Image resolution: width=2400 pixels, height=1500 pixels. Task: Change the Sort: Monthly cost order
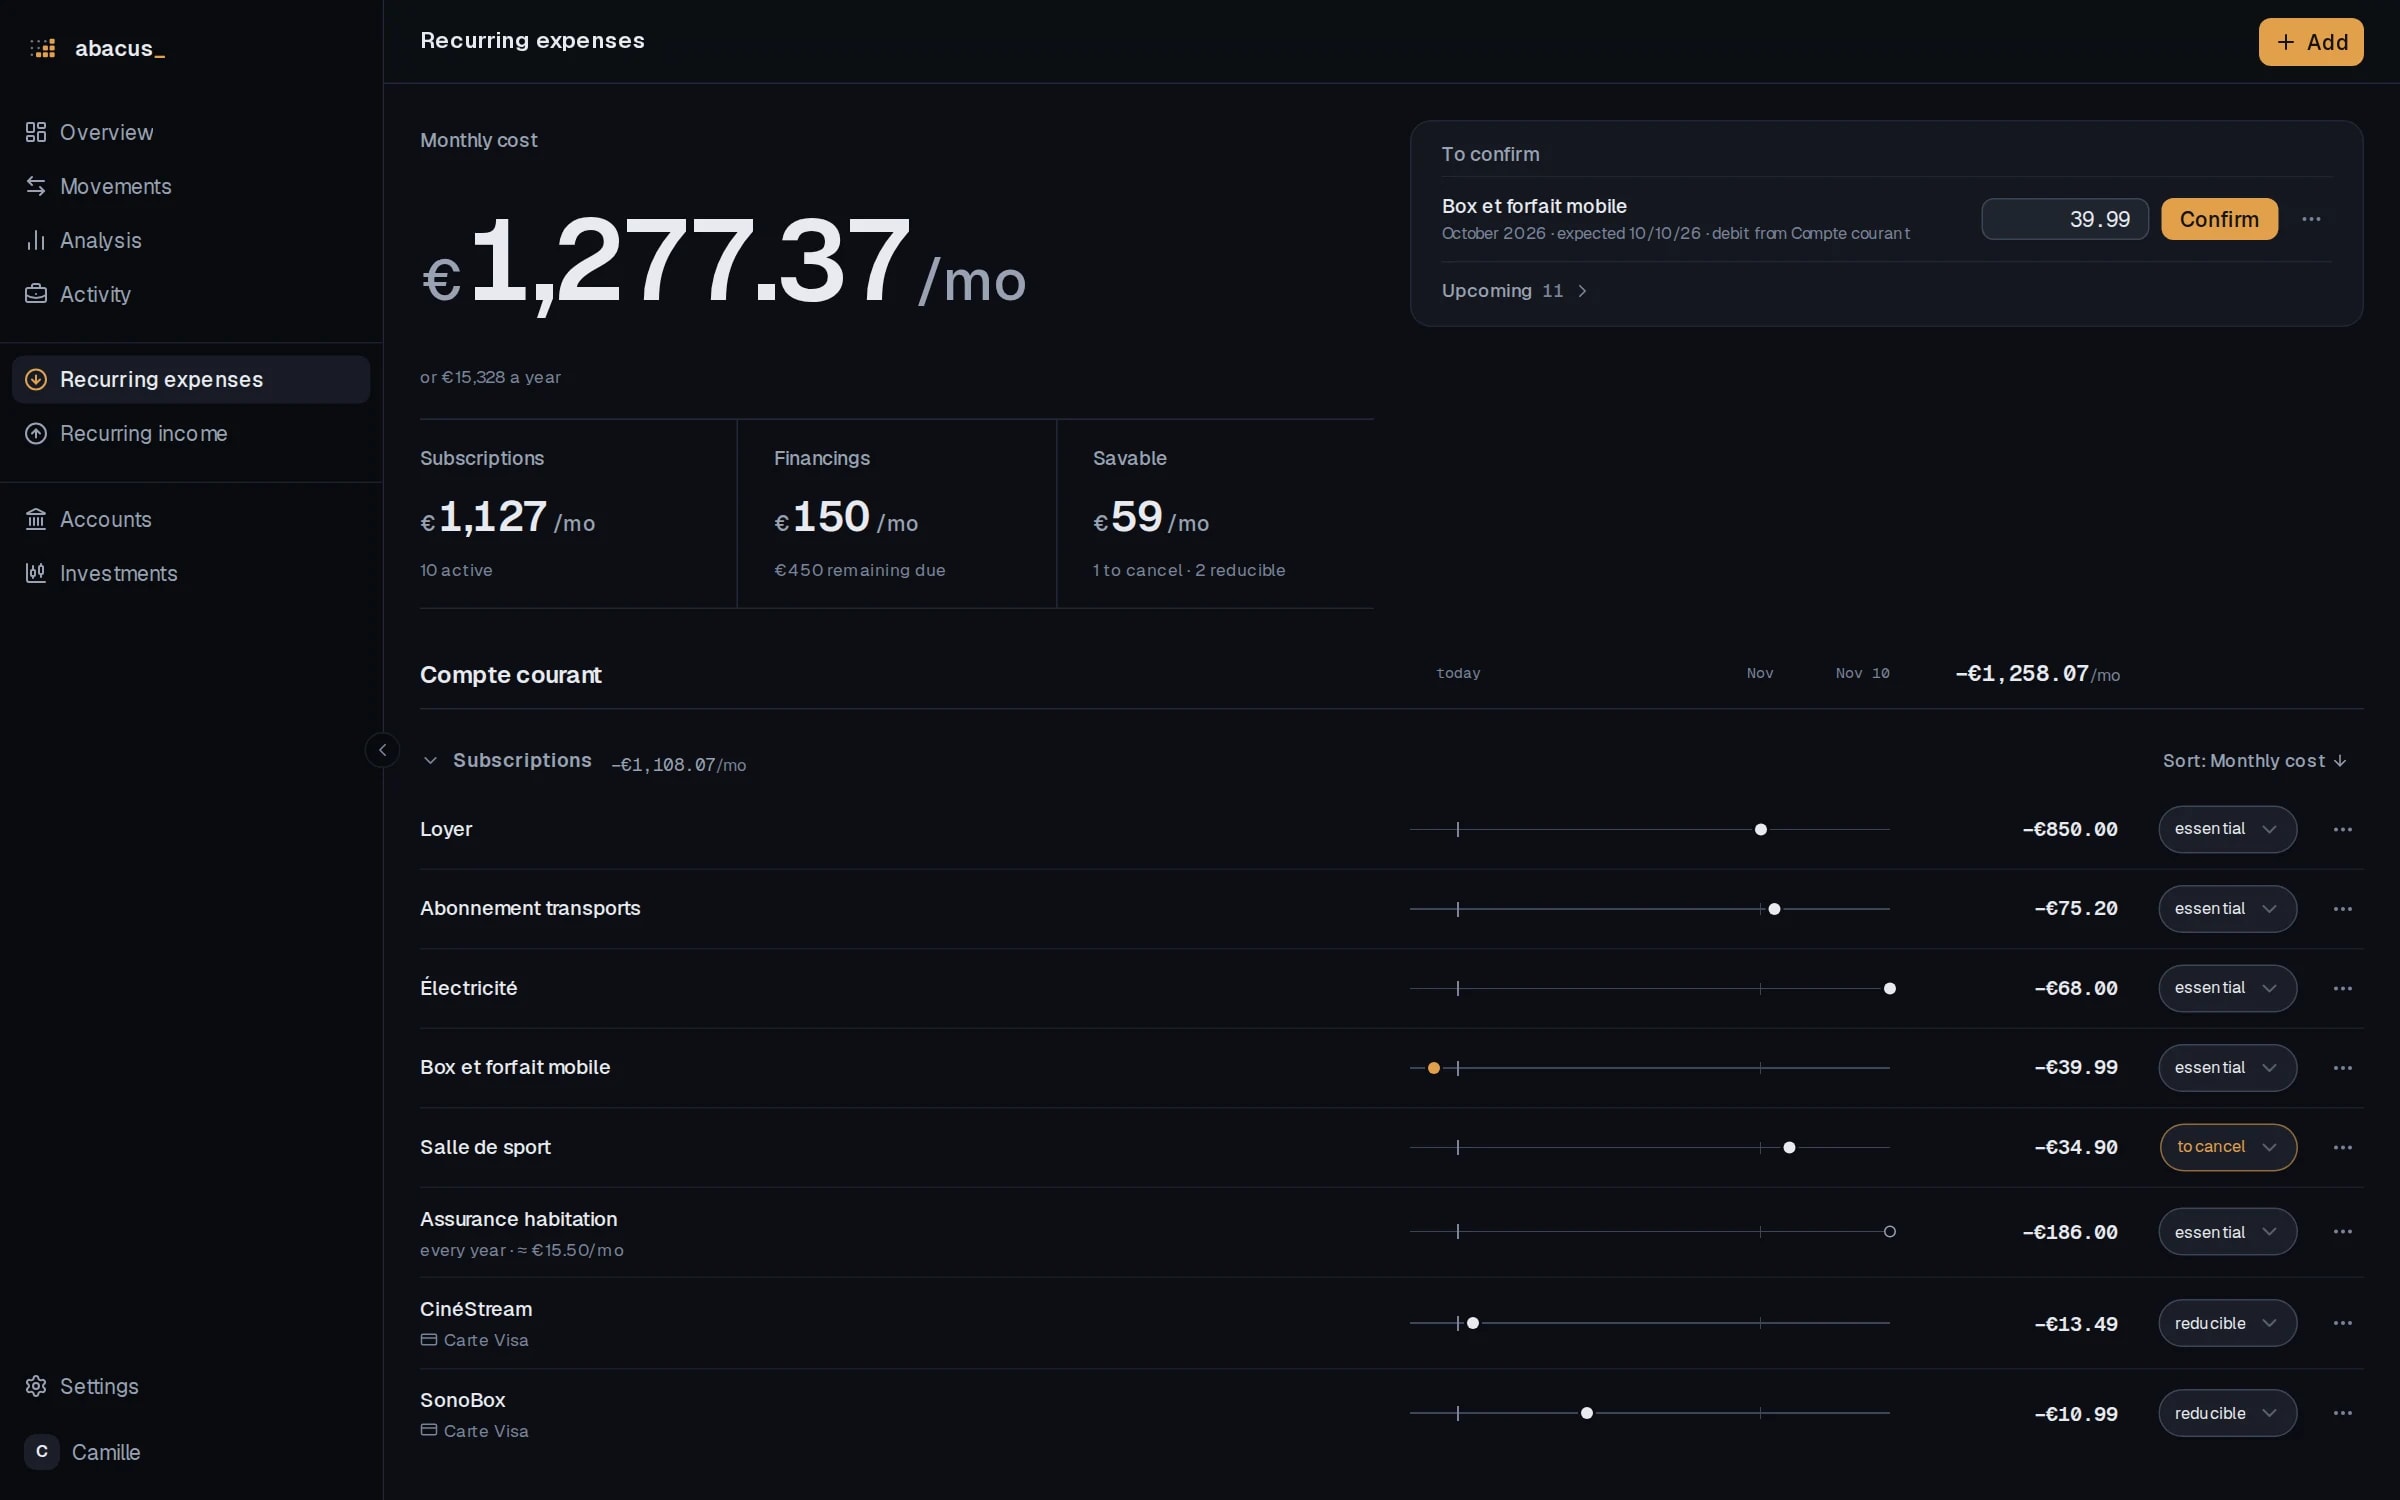tap(2254, 761)
